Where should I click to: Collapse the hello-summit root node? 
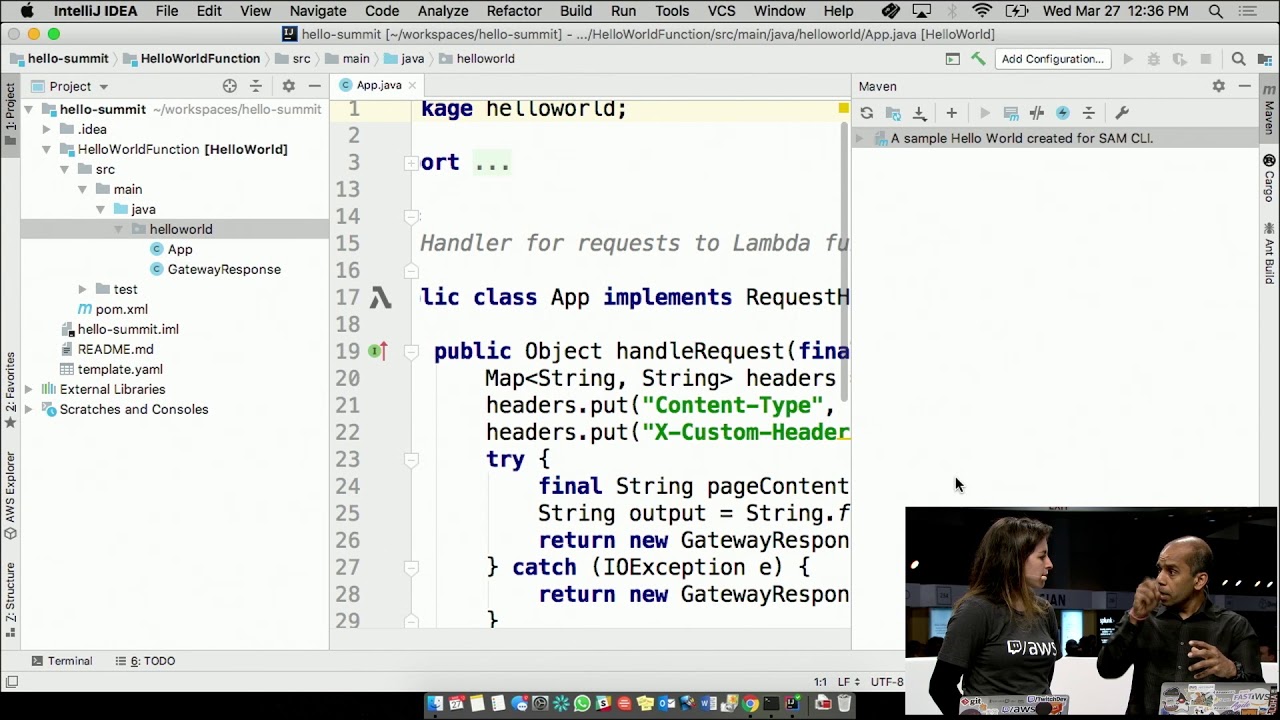28,109
